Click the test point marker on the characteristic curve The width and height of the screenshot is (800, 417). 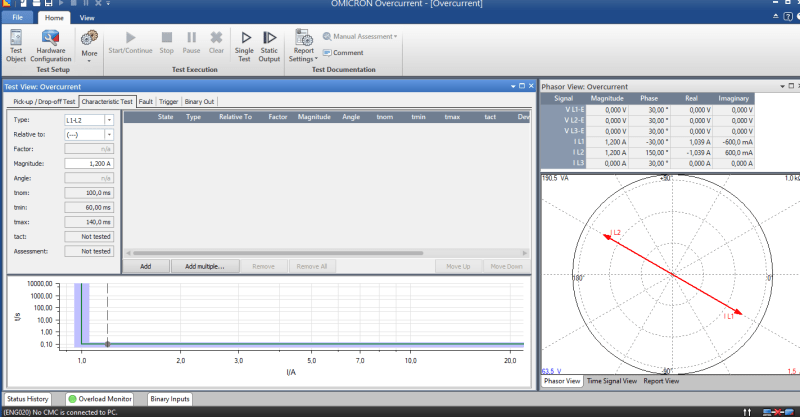(x=107, y=344)
